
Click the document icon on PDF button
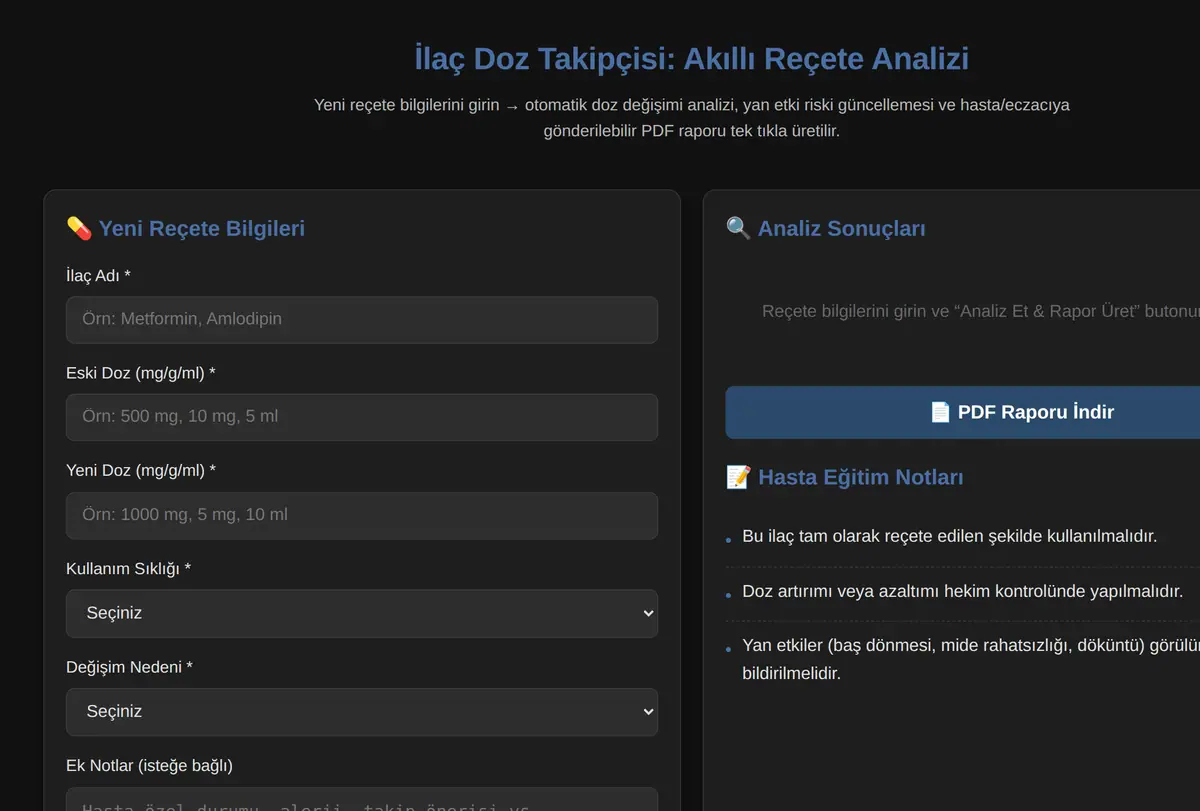pos(940,412)
